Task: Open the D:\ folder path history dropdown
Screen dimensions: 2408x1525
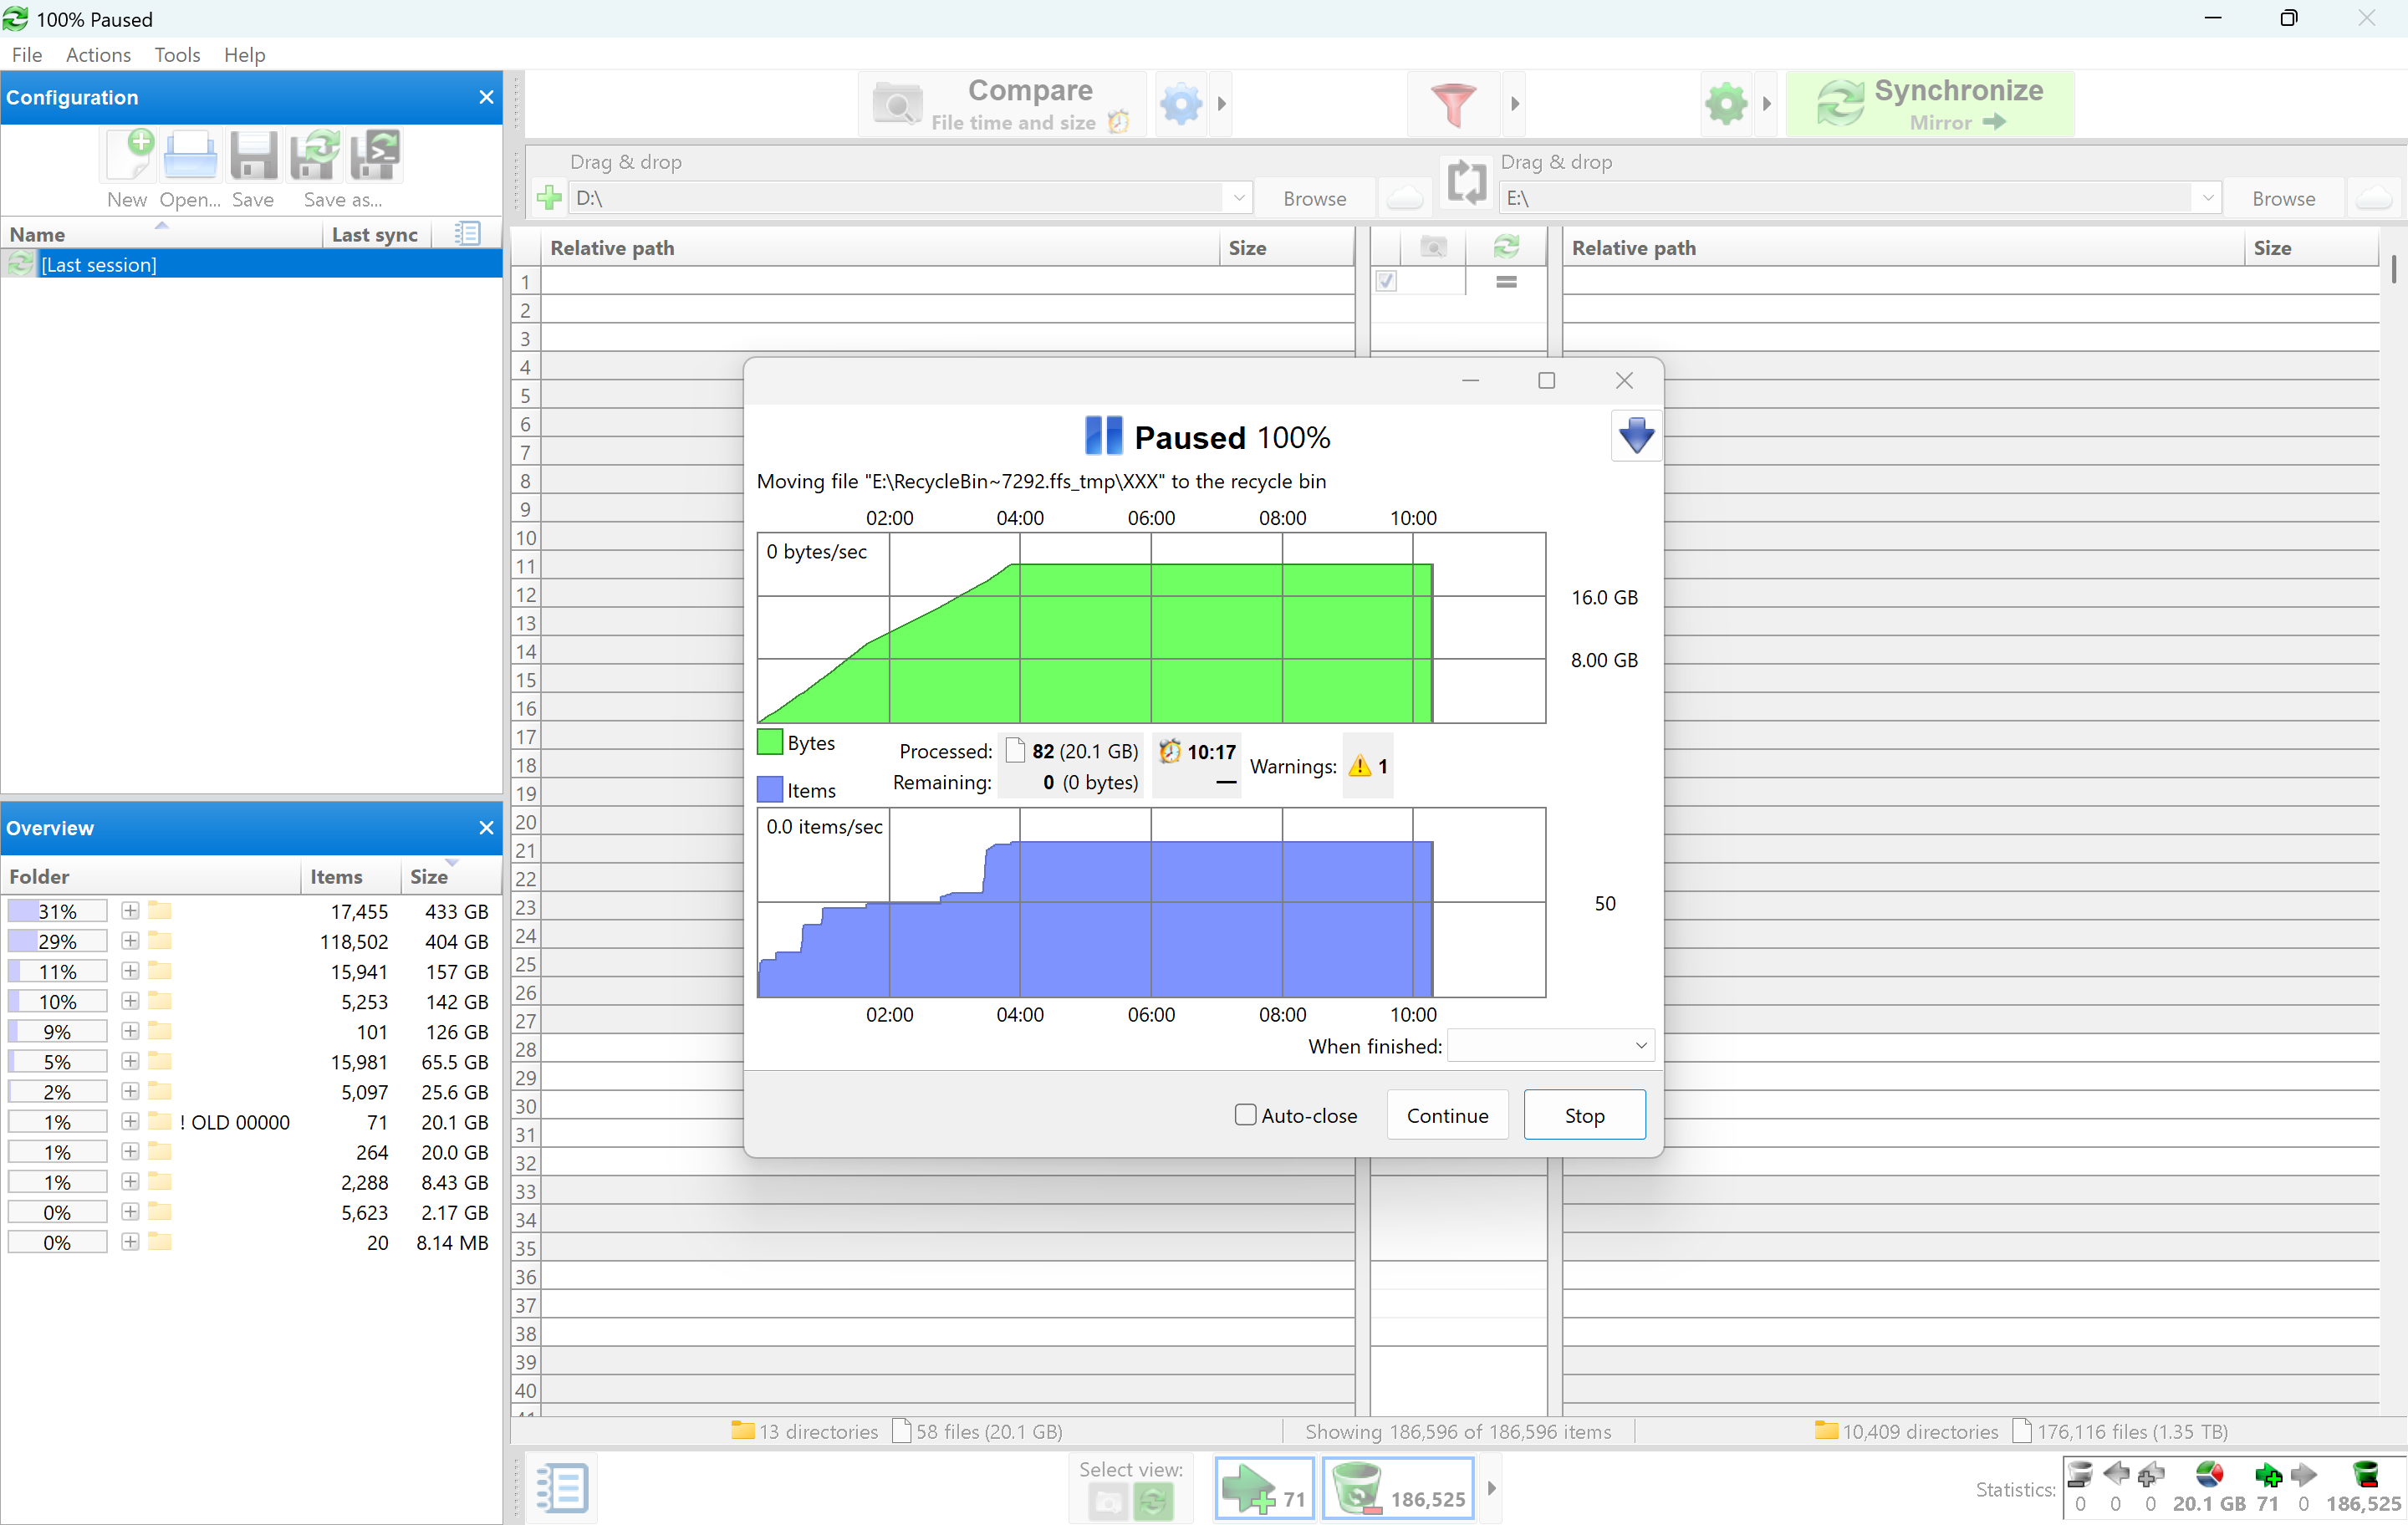Action: coord(1238,198)
